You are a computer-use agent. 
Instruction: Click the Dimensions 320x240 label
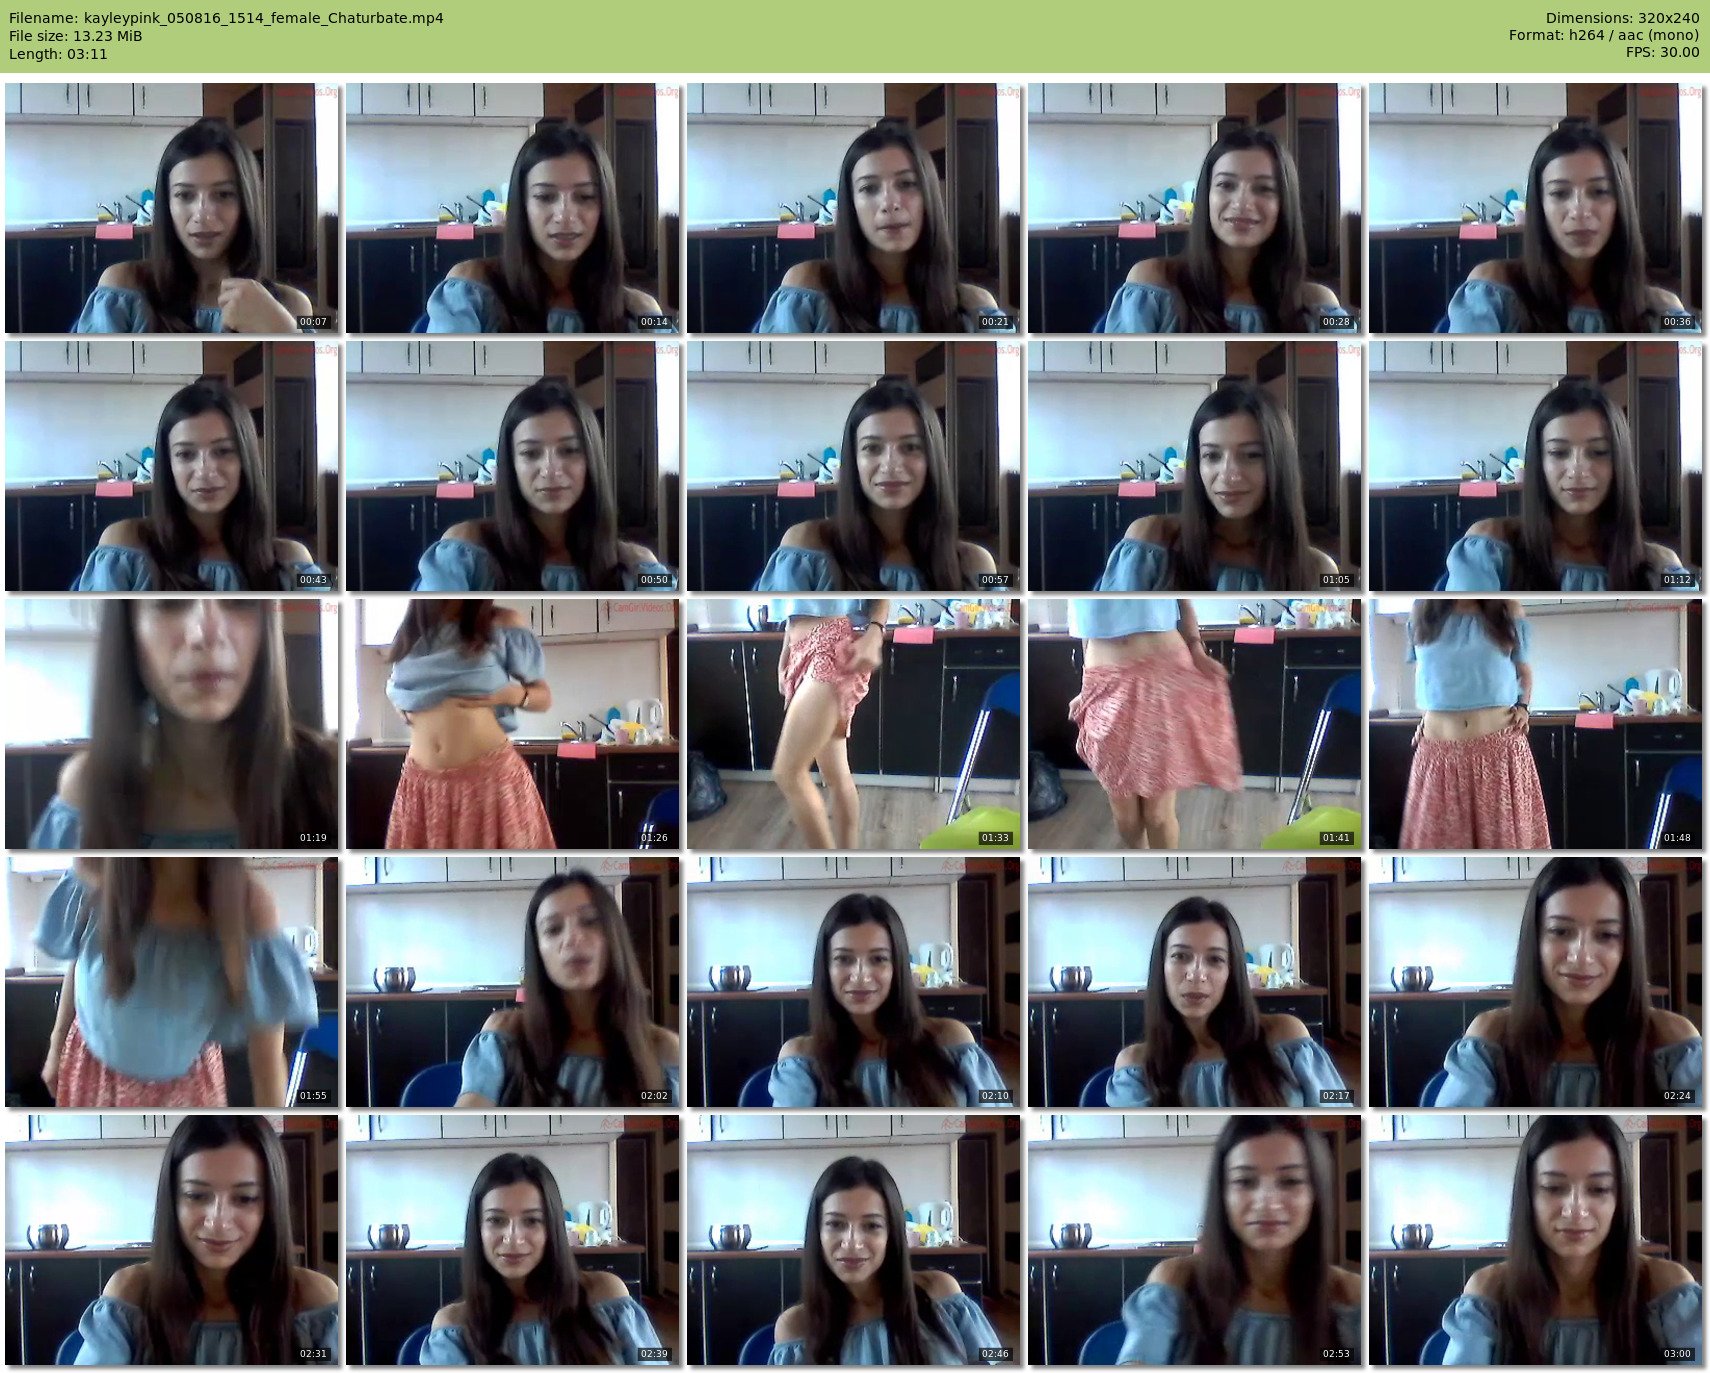1622,18
